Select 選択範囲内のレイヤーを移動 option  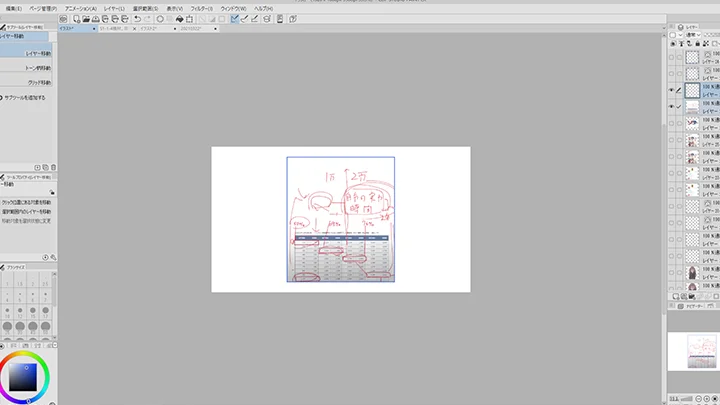(26, 212)
